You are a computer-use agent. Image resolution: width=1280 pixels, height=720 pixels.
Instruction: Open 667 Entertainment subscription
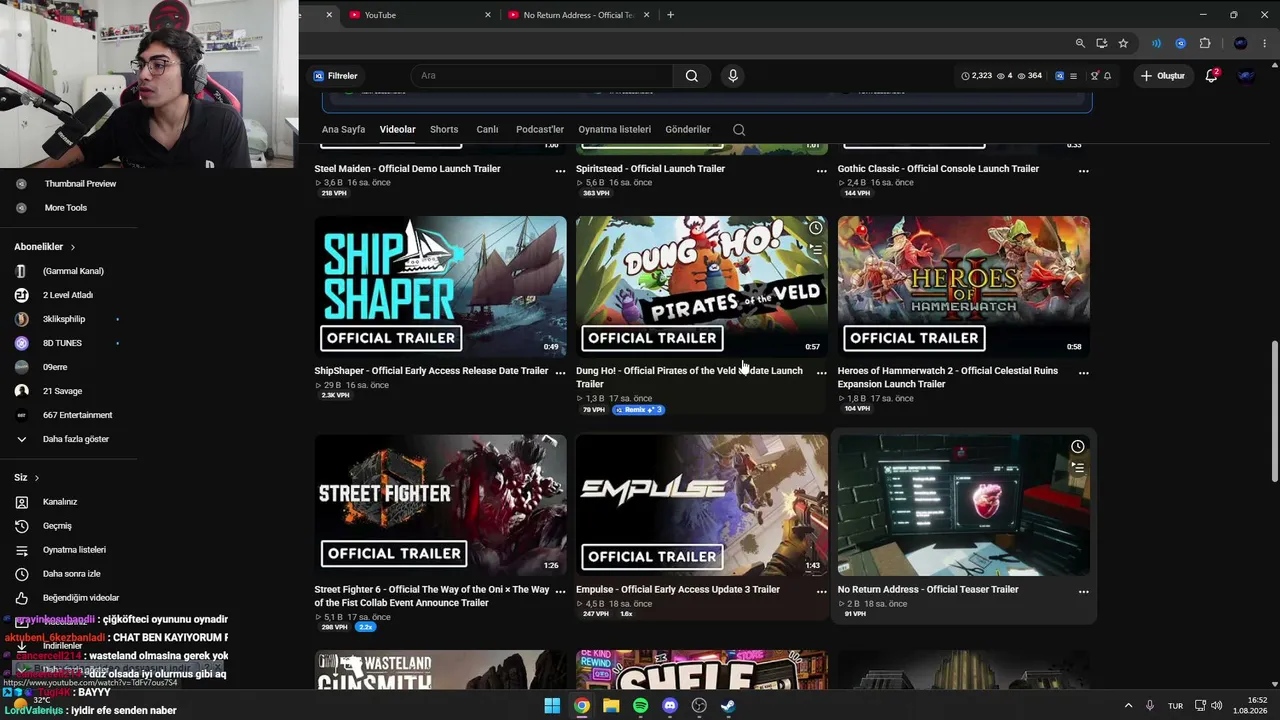coord(77,415)
